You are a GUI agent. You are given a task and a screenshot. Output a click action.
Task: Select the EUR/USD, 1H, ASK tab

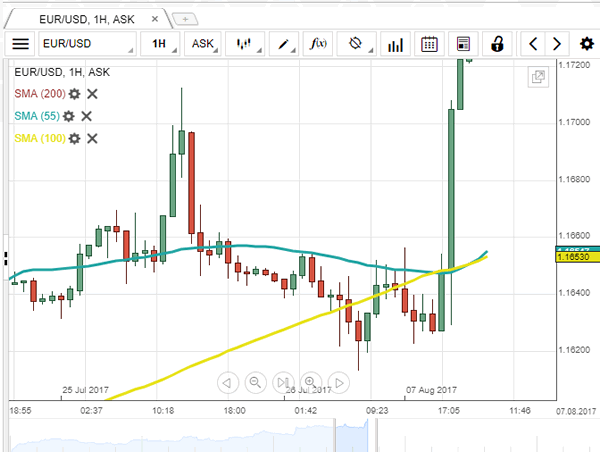[x=87, y=19]
